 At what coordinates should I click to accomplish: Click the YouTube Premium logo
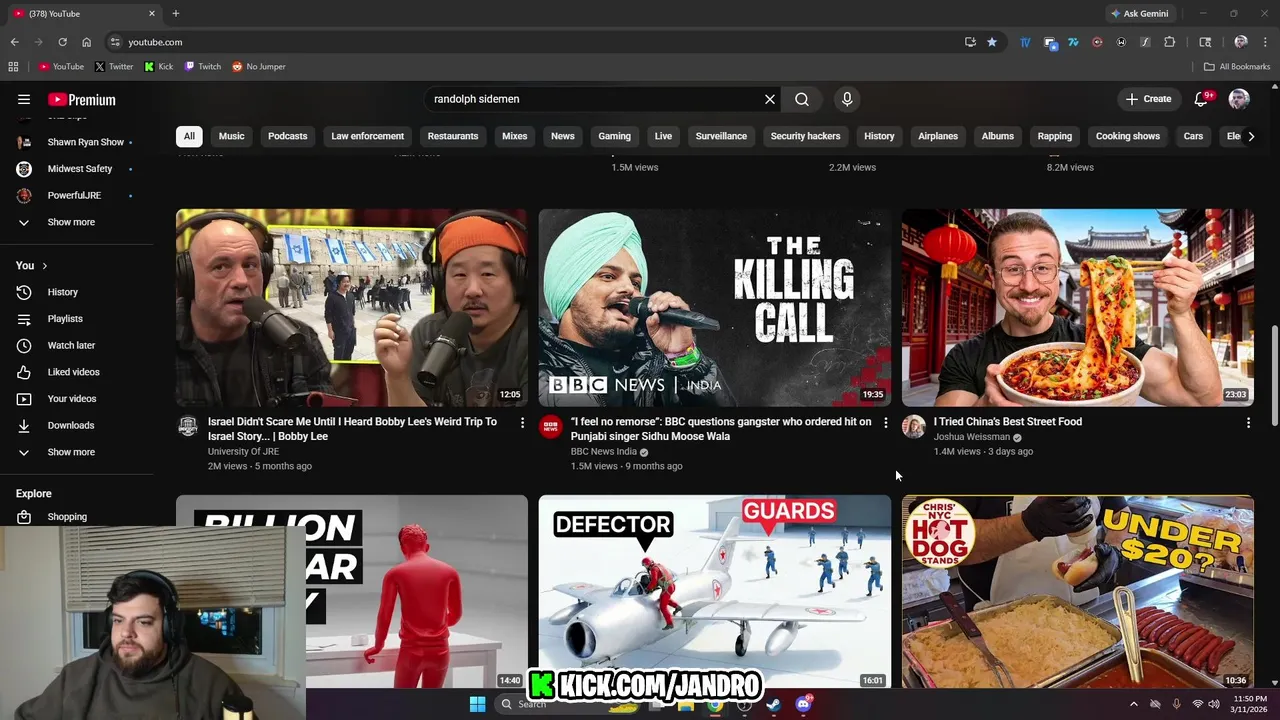pyautogui.click(x=82, y=100)
